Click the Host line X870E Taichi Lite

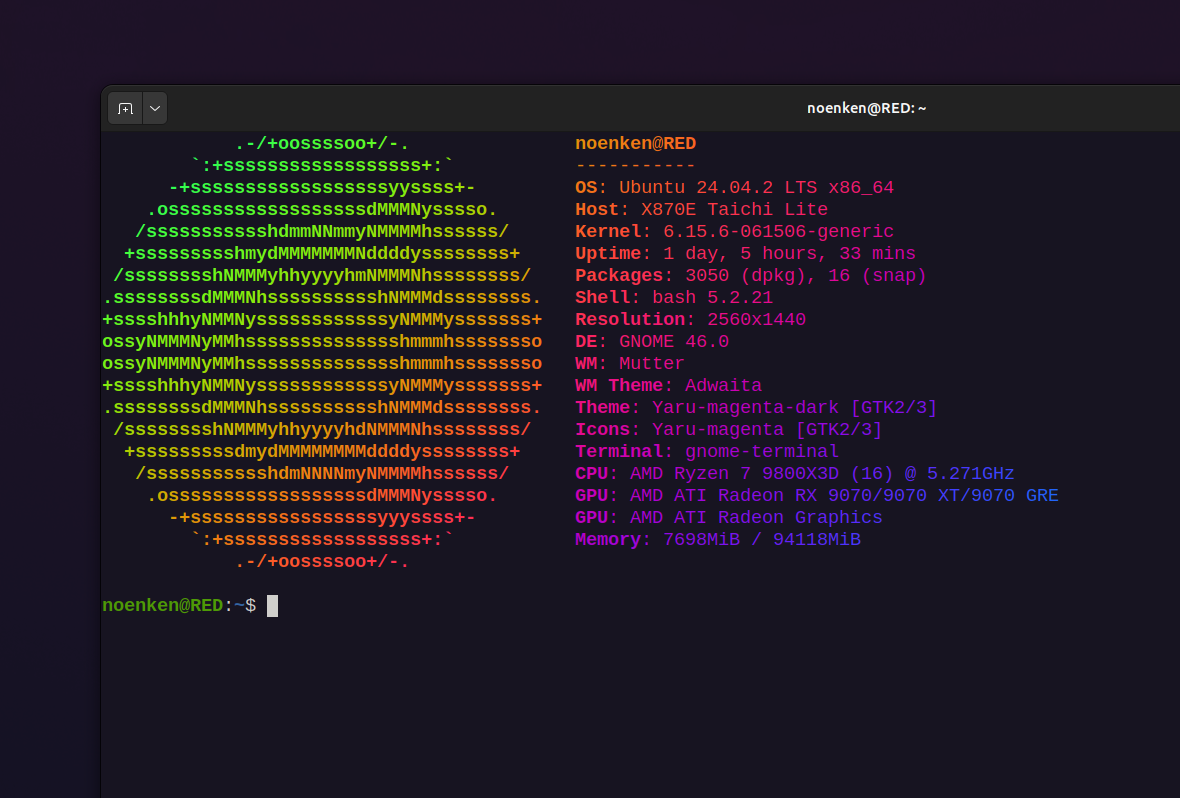point(701,210)
